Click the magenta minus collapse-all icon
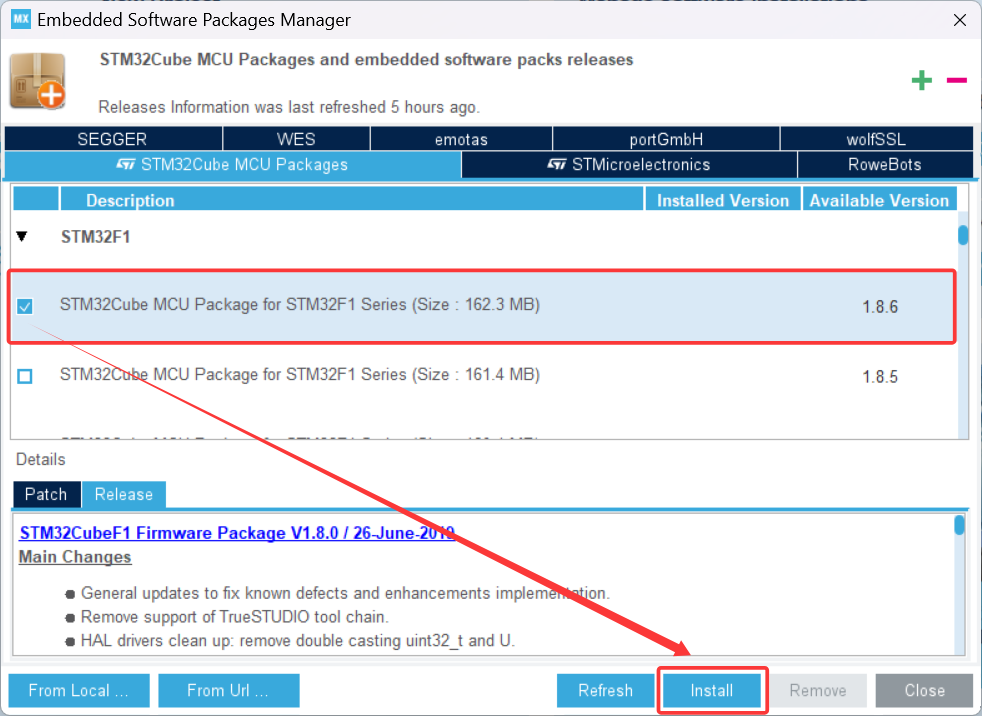The height and width of the screenshot is (716, 982). 956,80
